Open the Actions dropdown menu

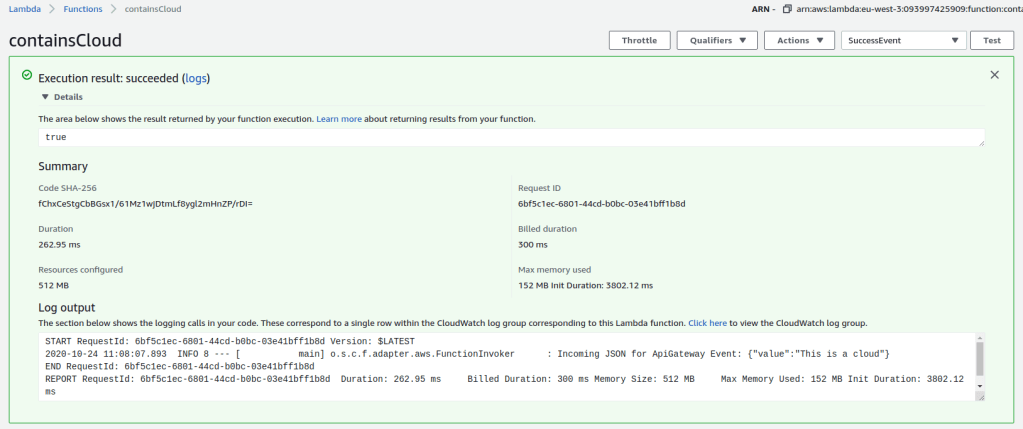click(799, 40)
